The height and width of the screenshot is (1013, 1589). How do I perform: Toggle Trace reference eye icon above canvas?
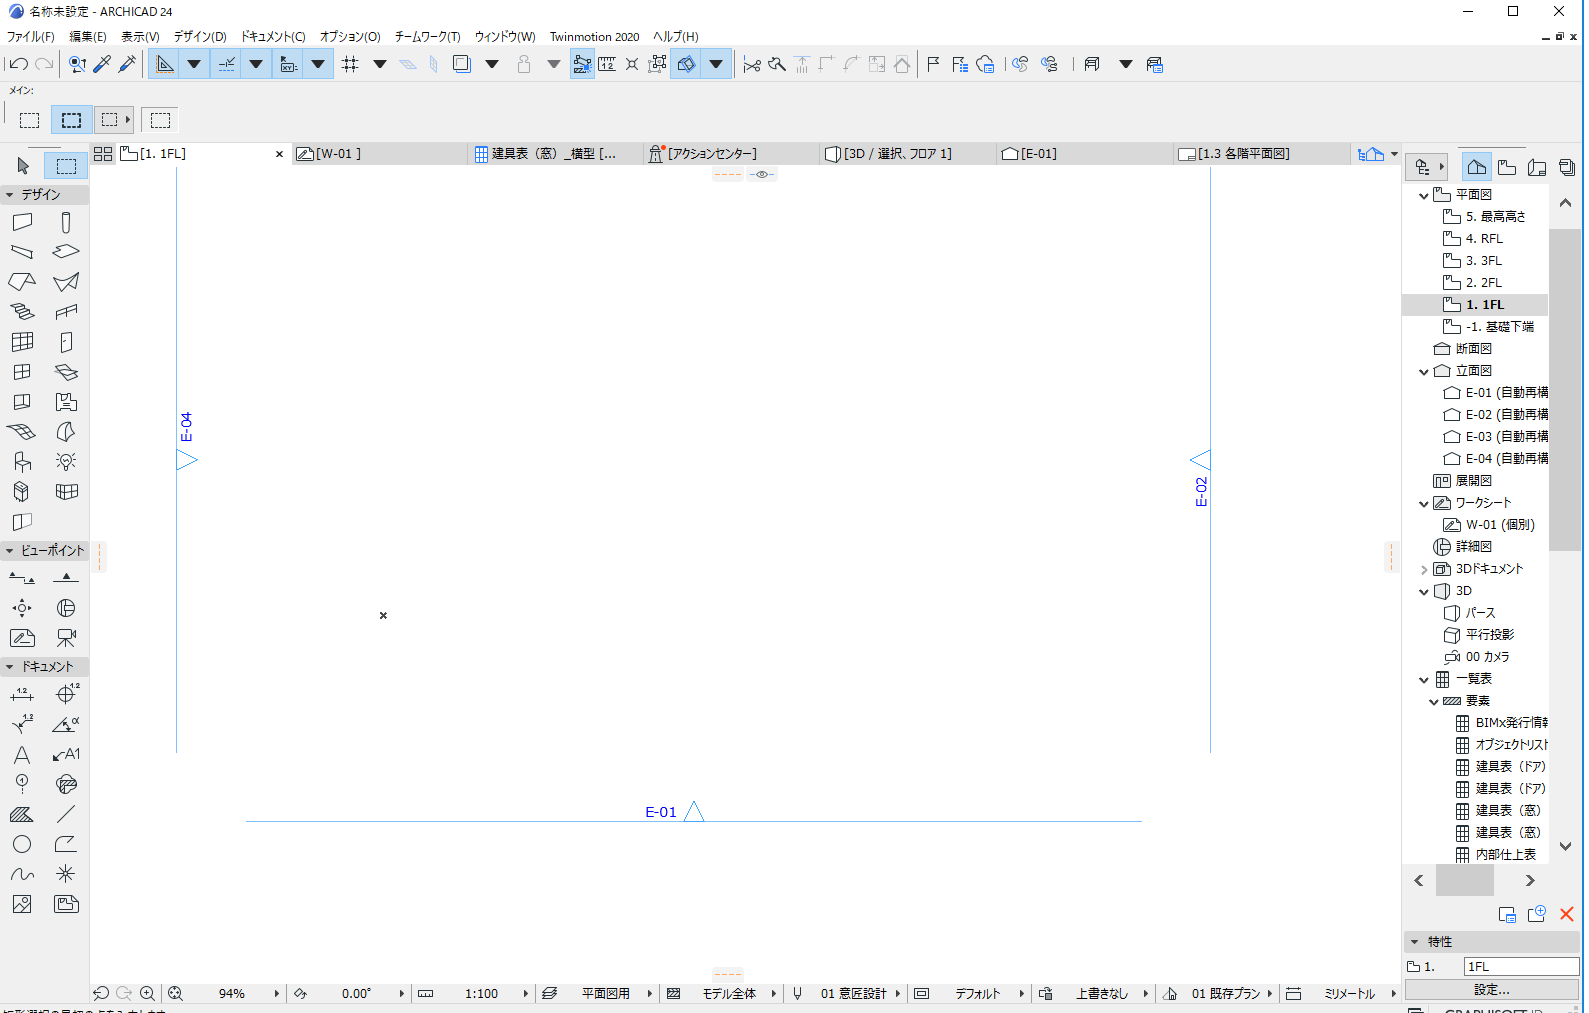[x=762, y=174]
